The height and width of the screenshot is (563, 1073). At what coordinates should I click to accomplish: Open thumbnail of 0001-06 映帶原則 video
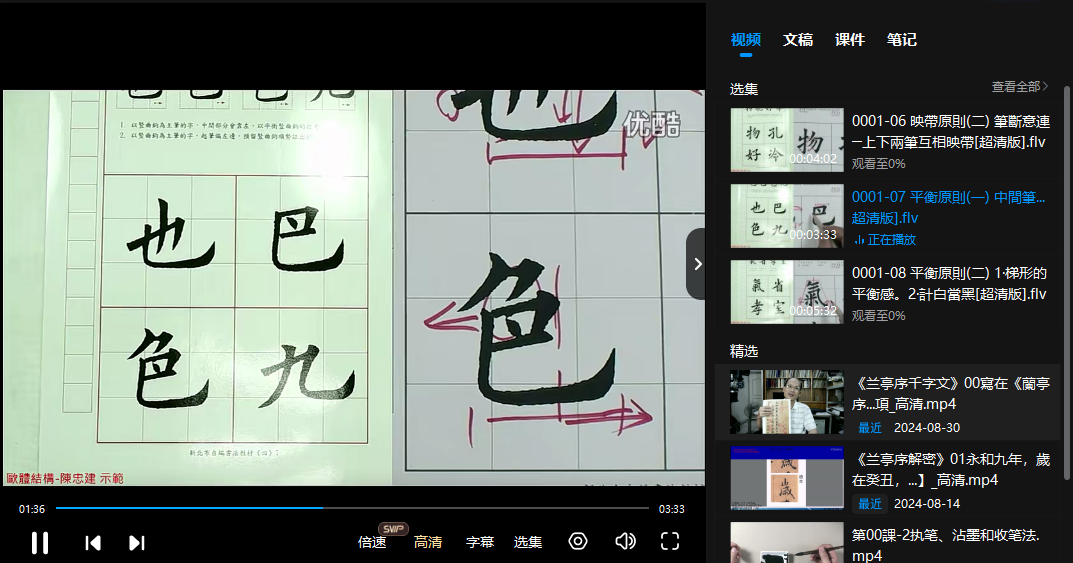point(787,140)
